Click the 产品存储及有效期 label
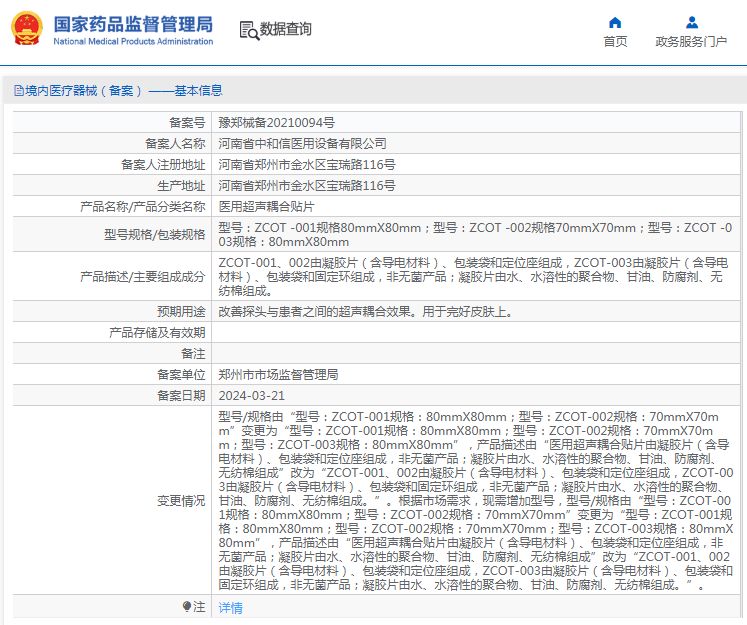Image resolution: width=747 pixels, height=625 pixels. [x=157, y=333]
